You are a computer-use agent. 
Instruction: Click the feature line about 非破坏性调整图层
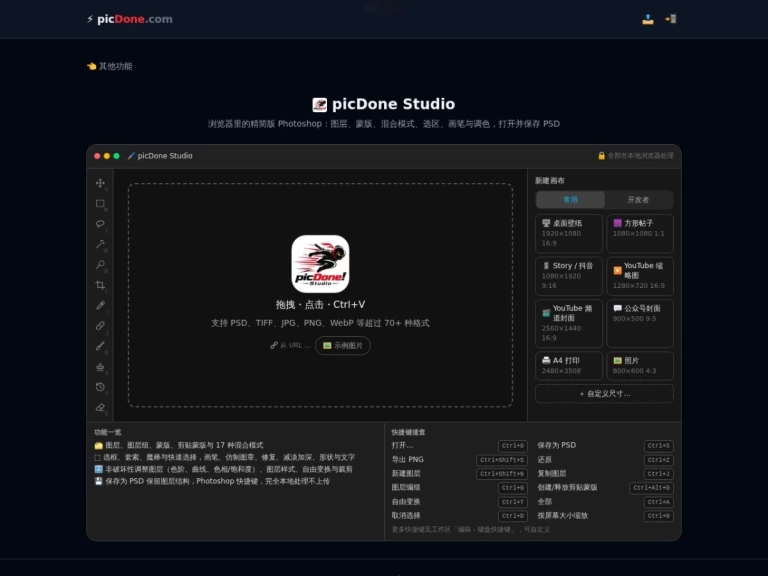point(223,469)
